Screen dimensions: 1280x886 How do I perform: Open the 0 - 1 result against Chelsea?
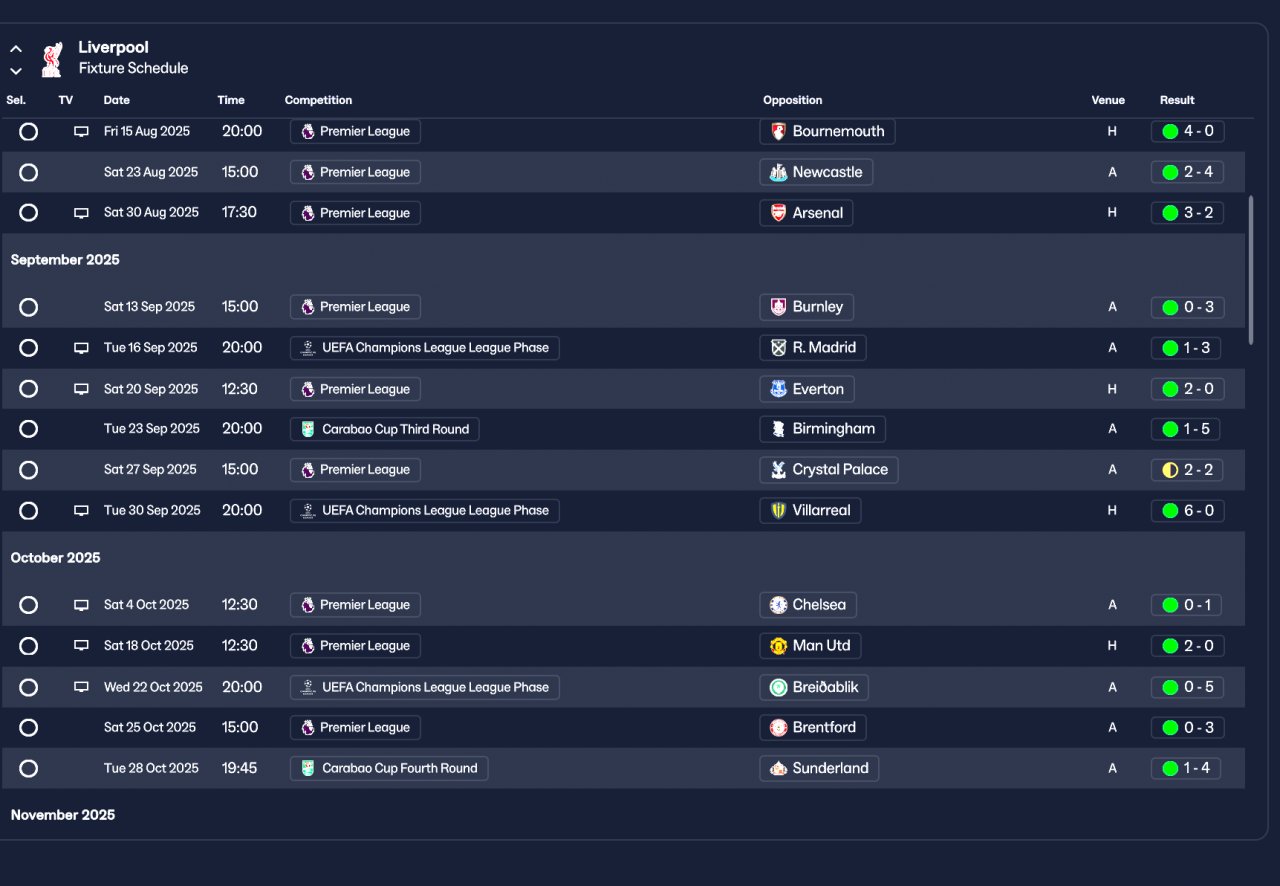(1186, 605)
